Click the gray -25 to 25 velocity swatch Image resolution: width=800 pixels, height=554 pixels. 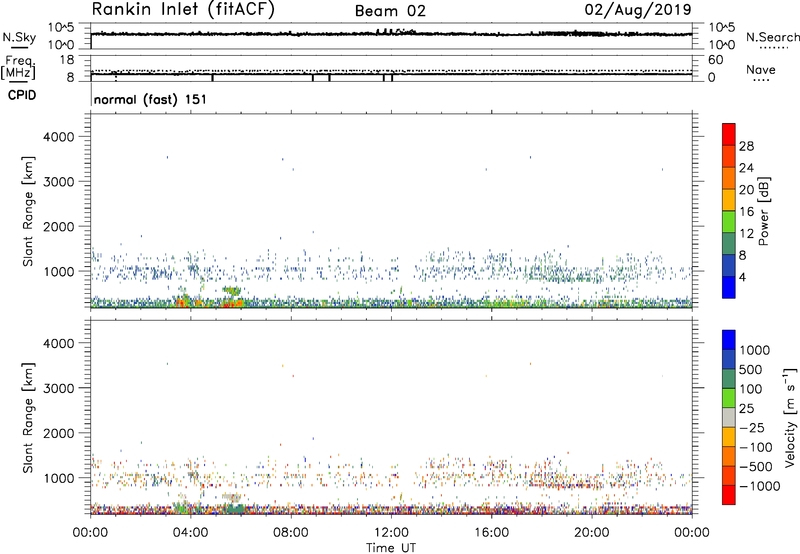coord(729,417)
